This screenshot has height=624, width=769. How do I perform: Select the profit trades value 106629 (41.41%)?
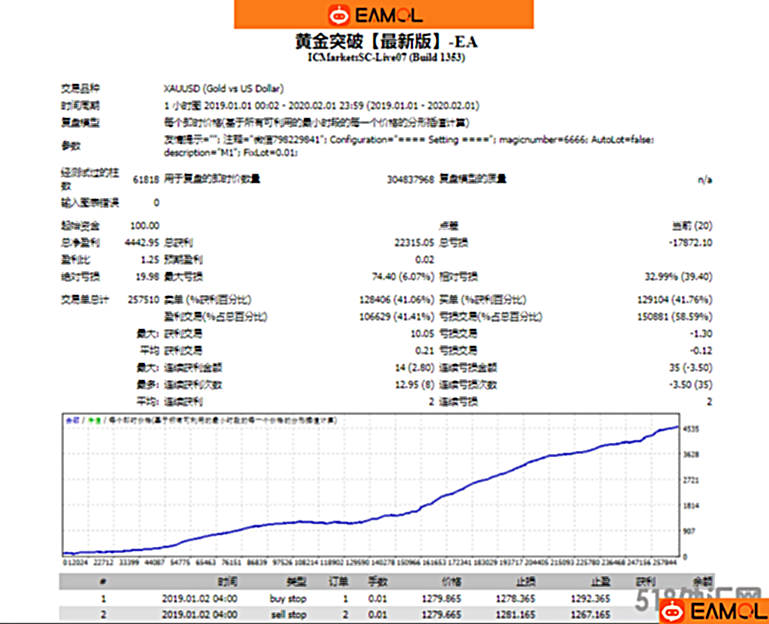click(x=397, y=316)
